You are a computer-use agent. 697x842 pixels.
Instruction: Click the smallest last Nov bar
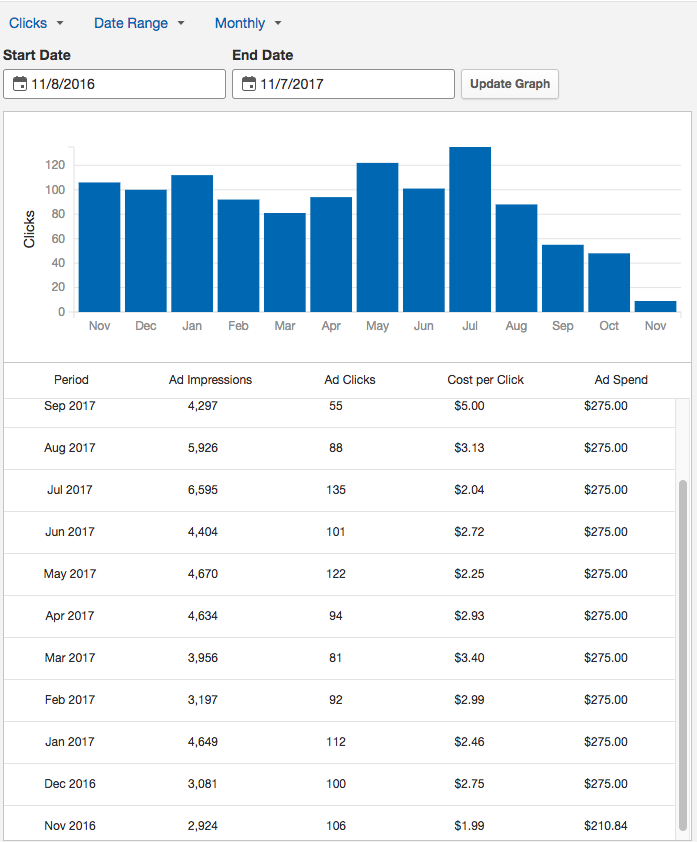coord(655,307)
